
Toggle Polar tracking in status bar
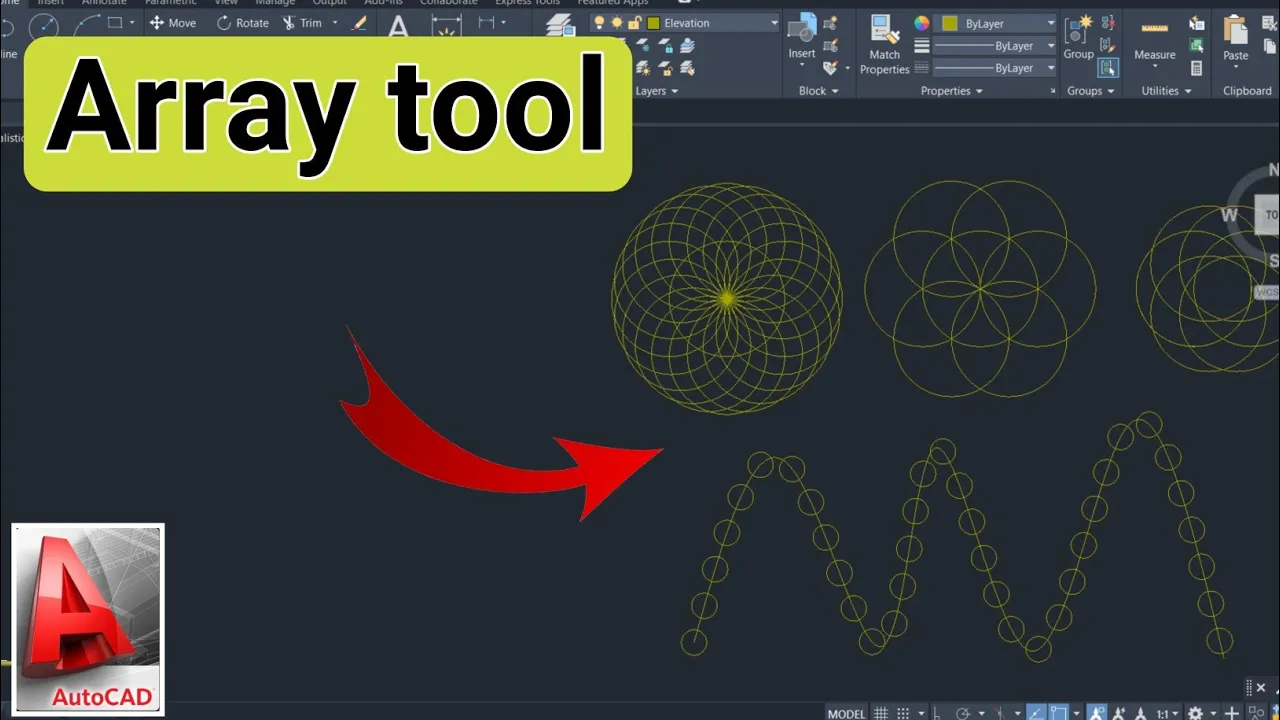tap(962, 713)
